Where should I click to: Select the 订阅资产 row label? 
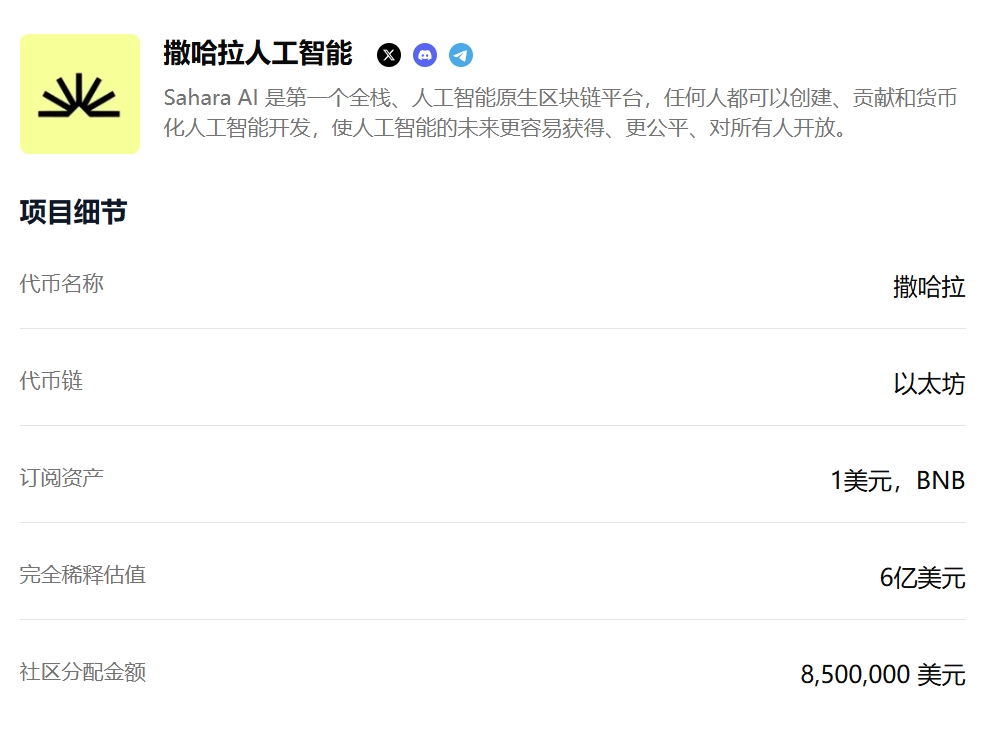click(62, 477)
